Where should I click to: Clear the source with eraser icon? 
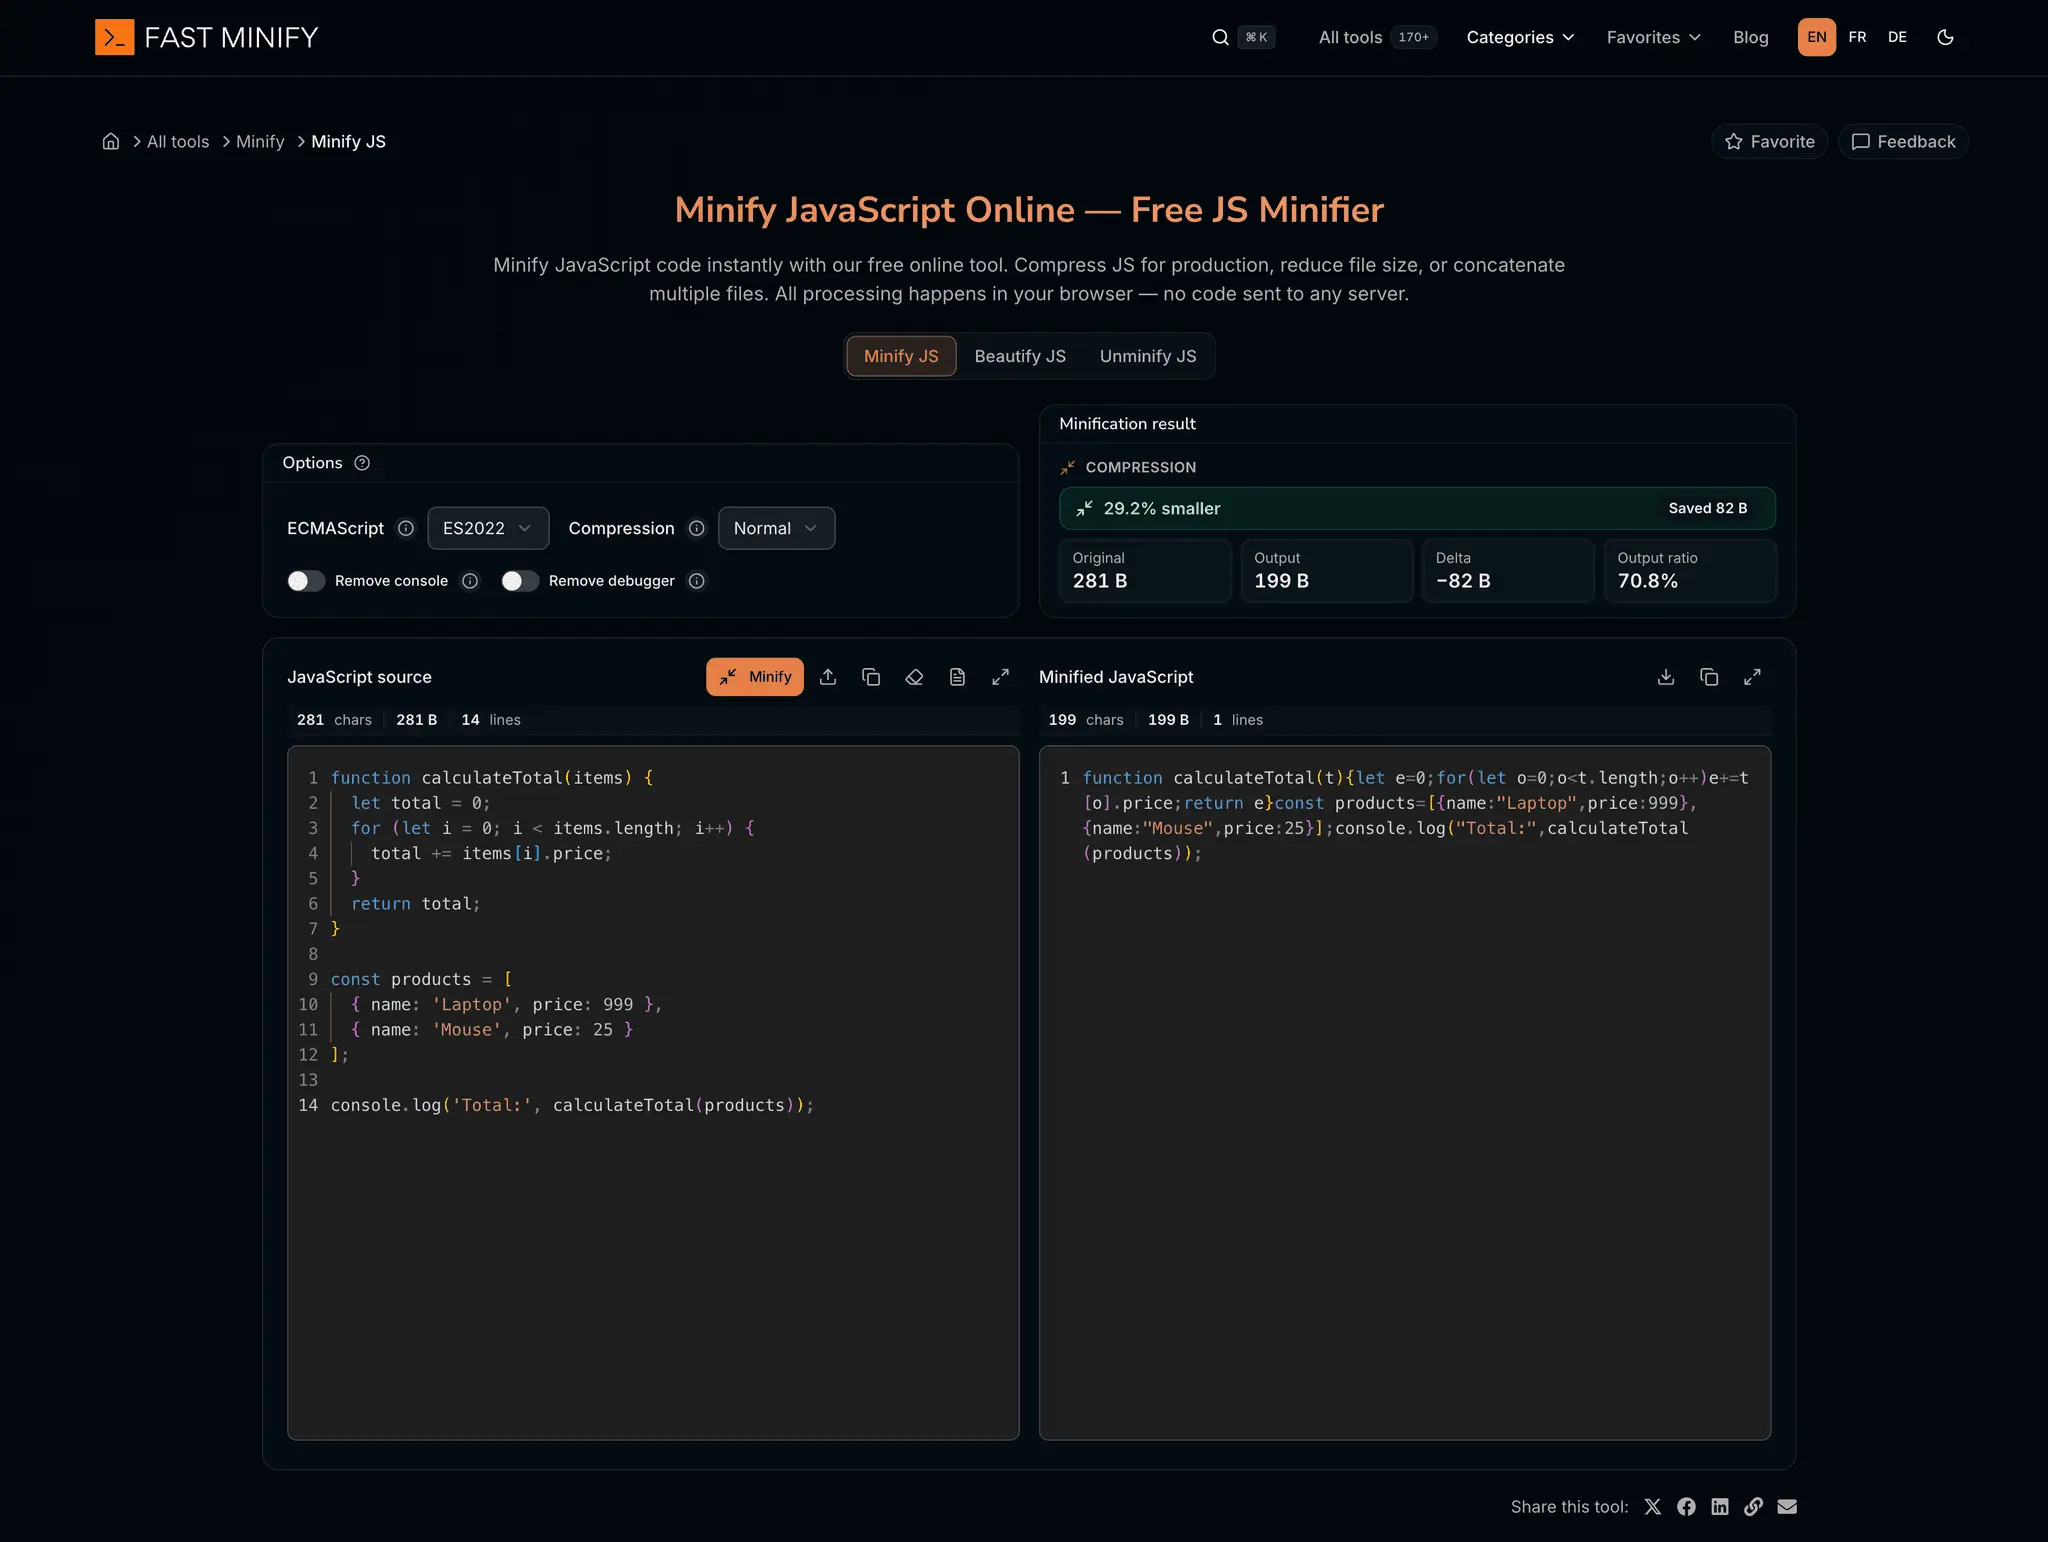(914, 677)
